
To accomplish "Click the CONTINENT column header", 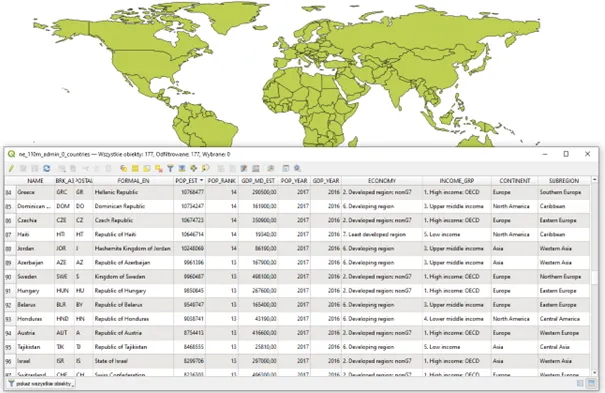I will pyautogui.click(x=514, y=180).
